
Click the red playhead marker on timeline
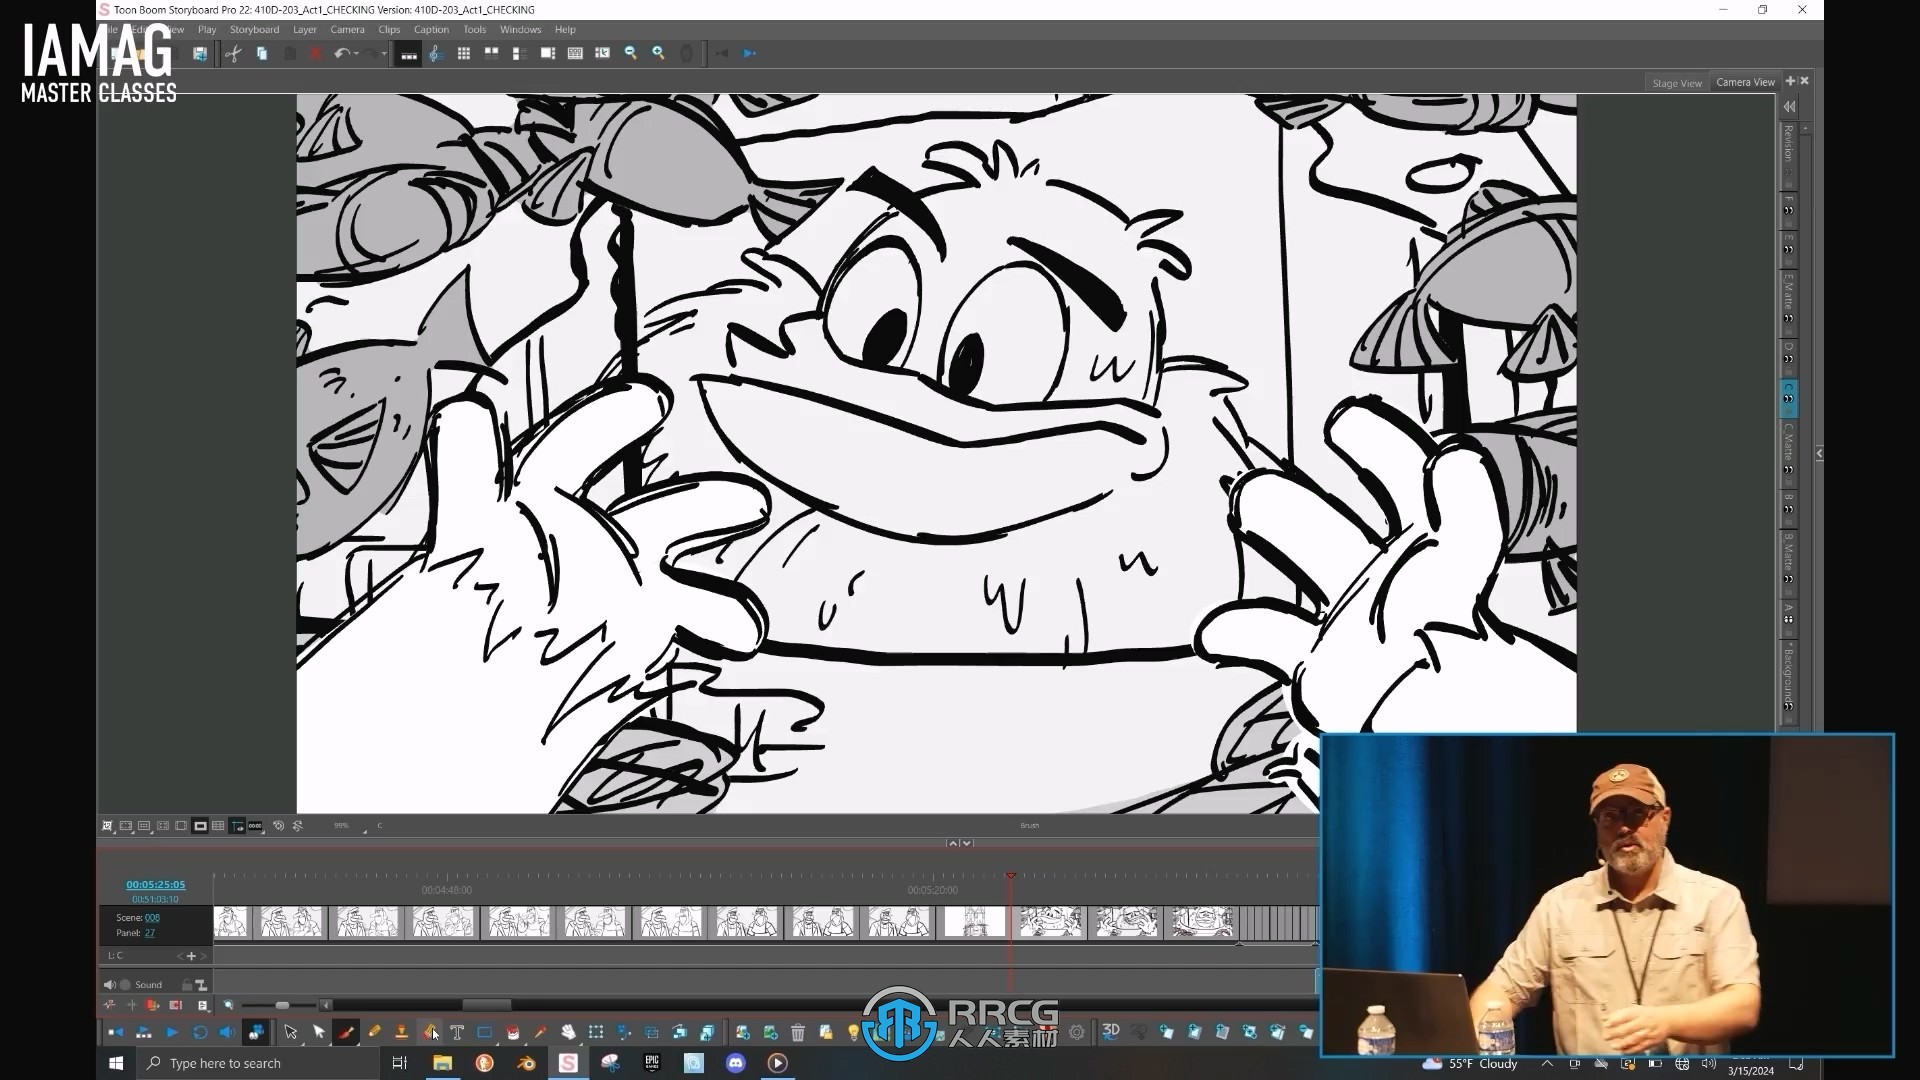[1011, 876]
